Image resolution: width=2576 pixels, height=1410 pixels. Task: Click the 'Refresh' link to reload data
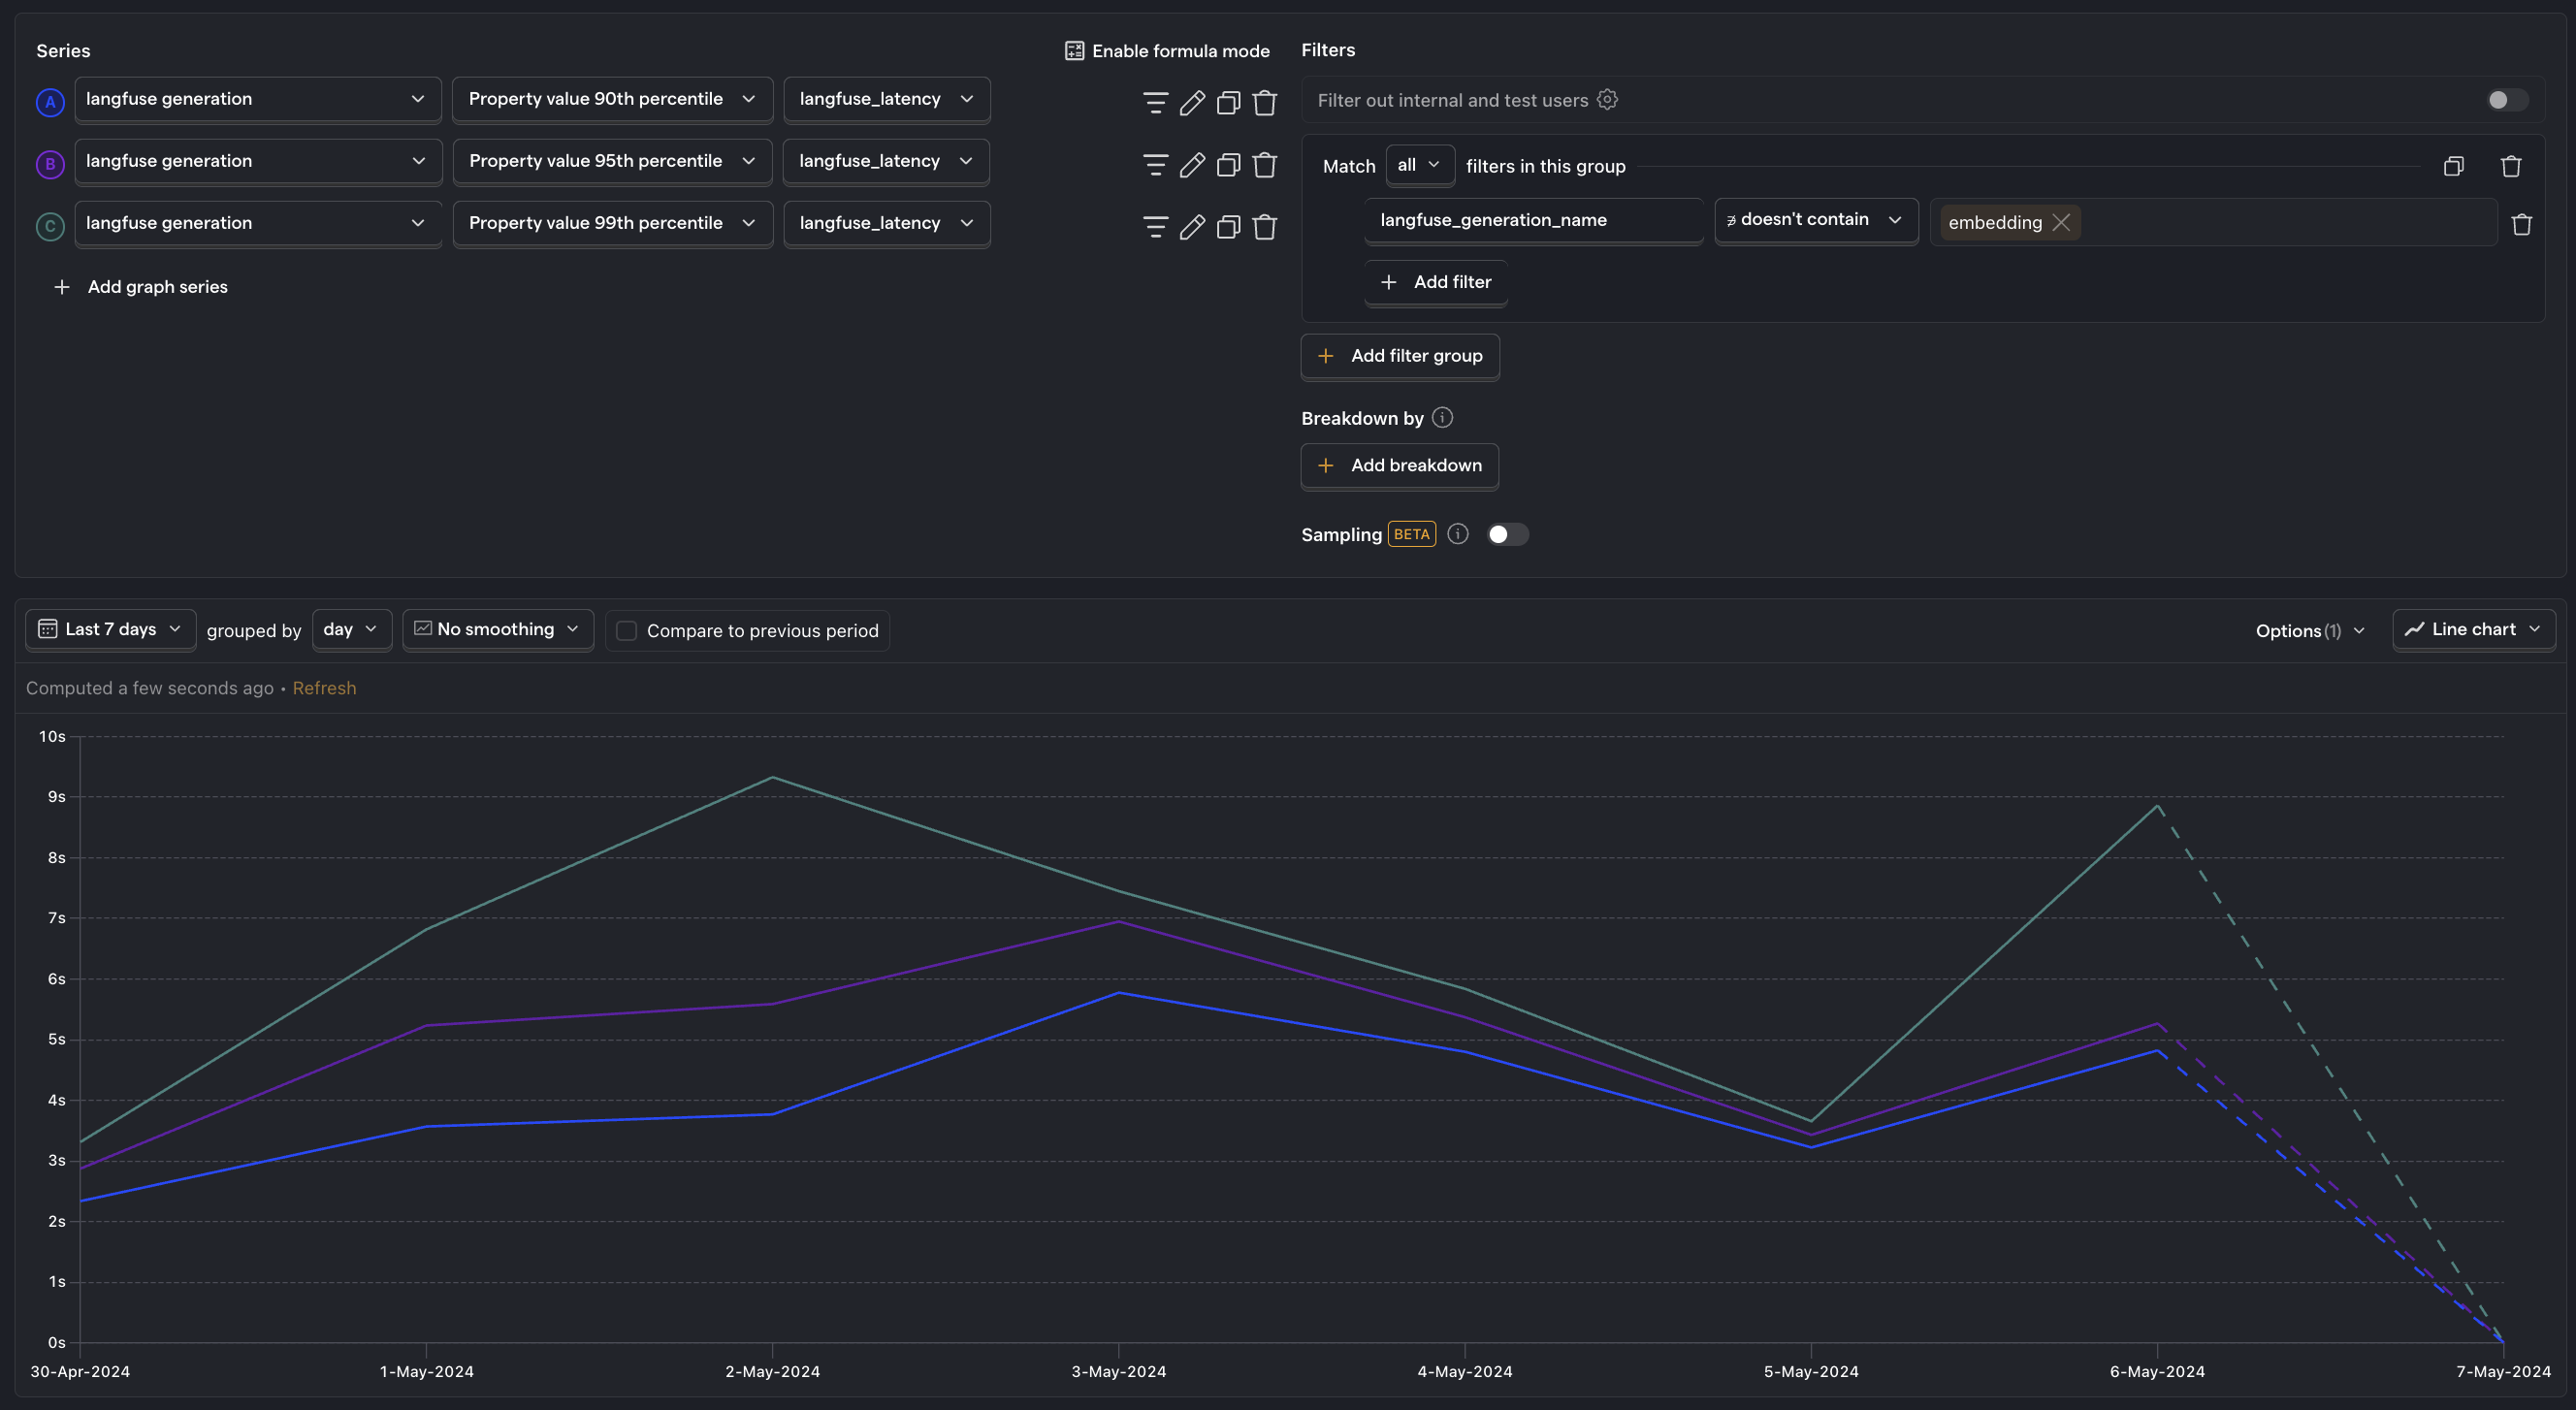point(323,688)
